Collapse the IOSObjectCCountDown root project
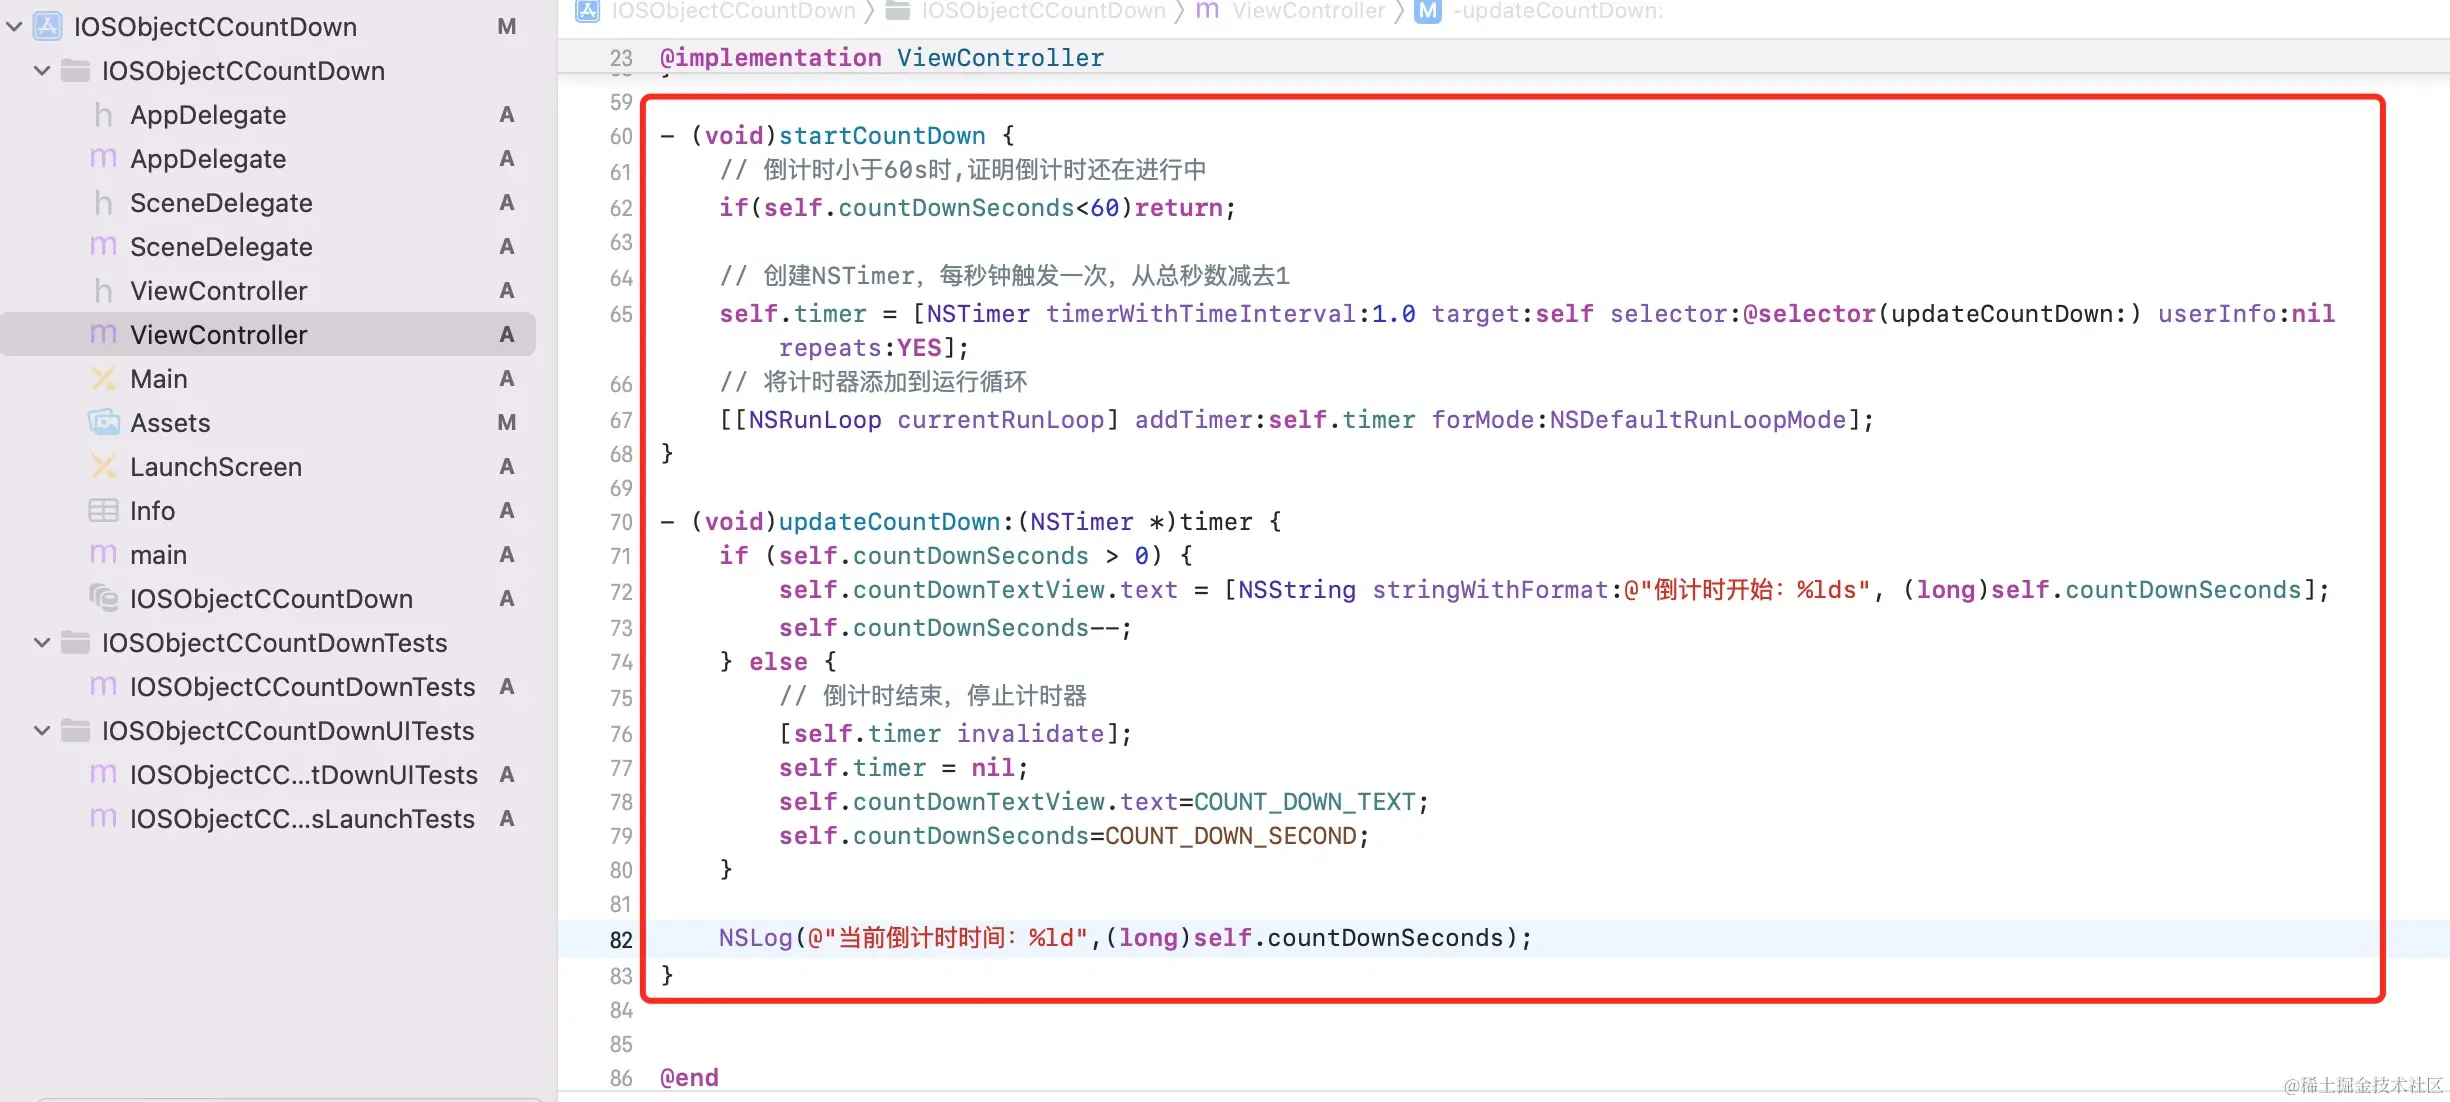This screenshot has width=2450, height=1102. click(15, 27)
